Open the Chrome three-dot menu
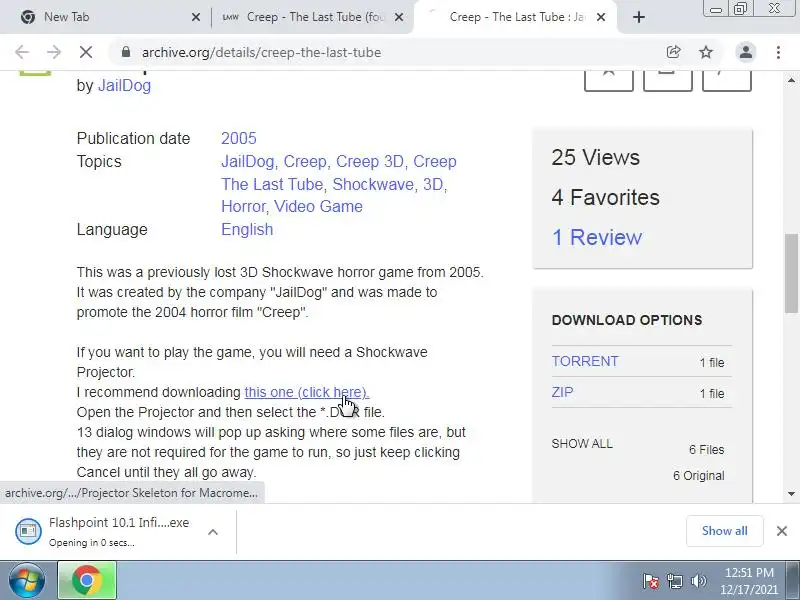 (x=778, y=52)
